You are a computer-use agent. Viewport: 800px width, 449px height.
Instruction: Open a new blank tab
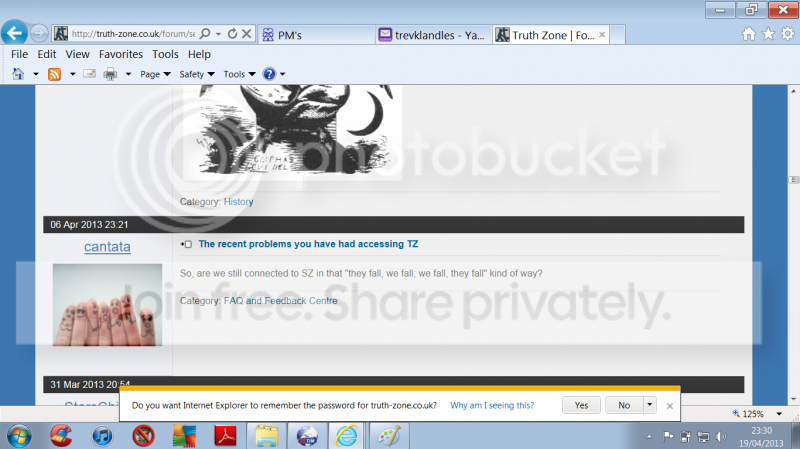[x=617, y=35]
